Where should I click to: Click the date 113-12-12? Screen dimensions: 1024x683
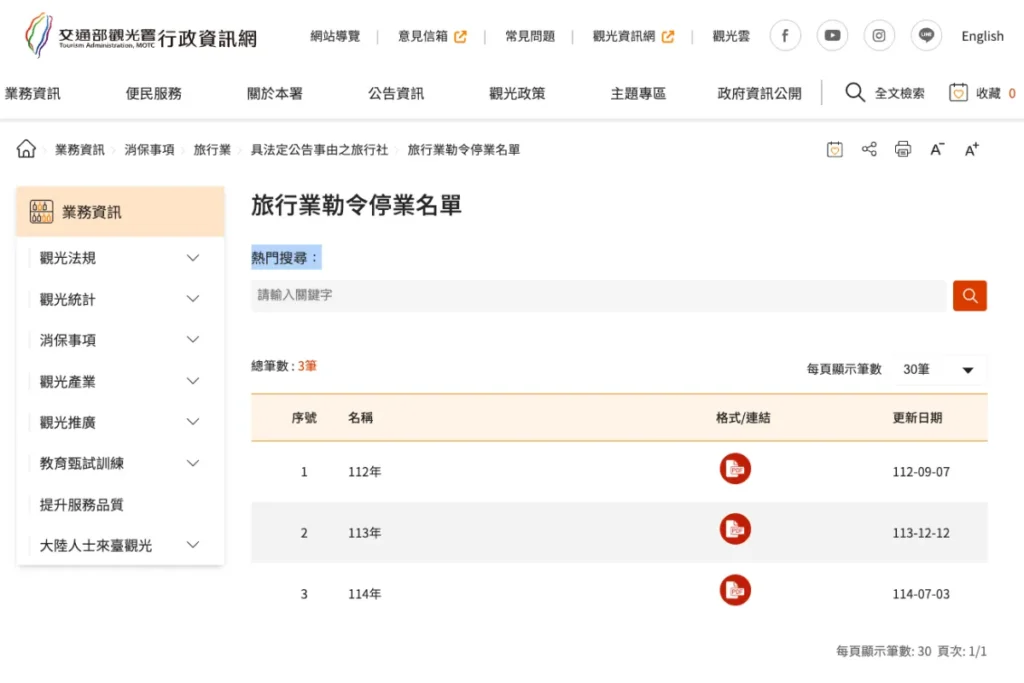[921, 533]
